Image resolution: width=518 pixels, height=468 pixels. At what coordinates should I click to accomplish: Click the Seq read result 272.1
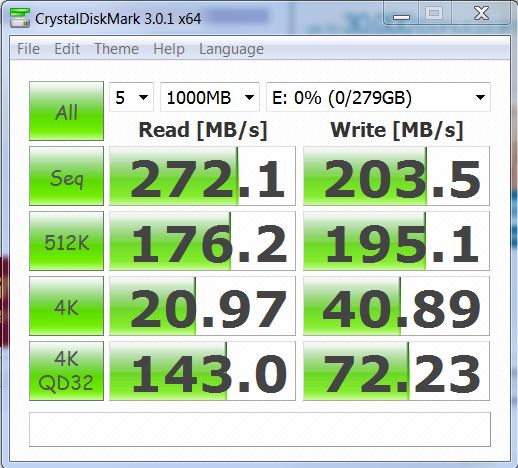[202, 176]
